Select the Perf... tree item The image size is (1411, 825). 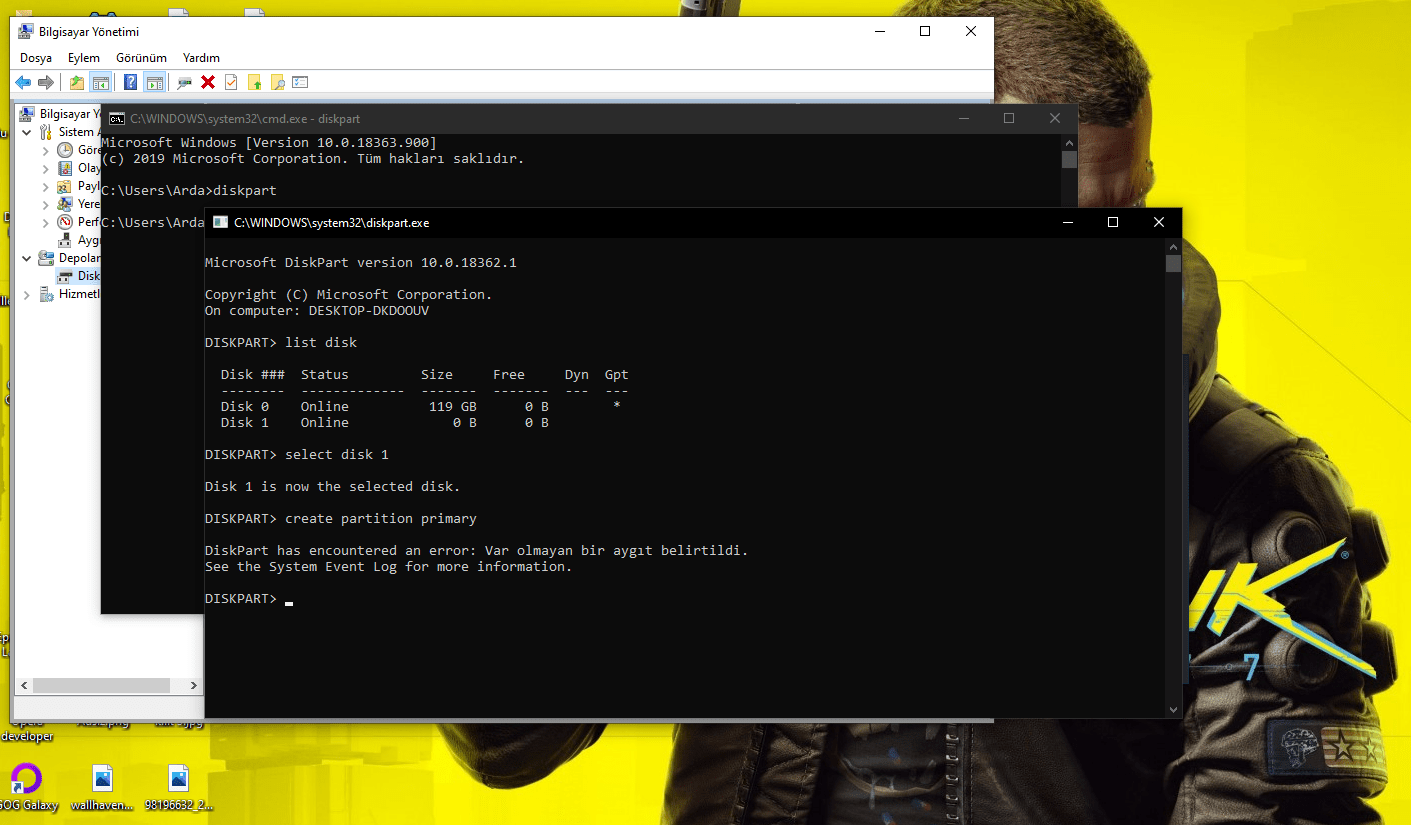pyautogui.click(x=78, y=222)
